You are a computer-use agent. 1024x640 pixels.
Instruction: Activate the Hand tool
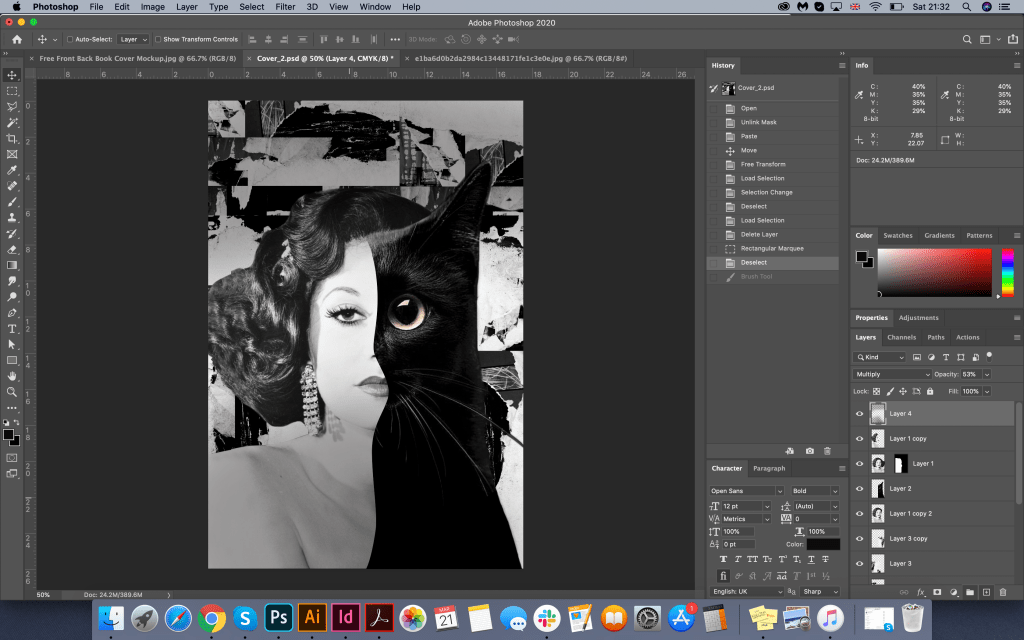[12, 376]
